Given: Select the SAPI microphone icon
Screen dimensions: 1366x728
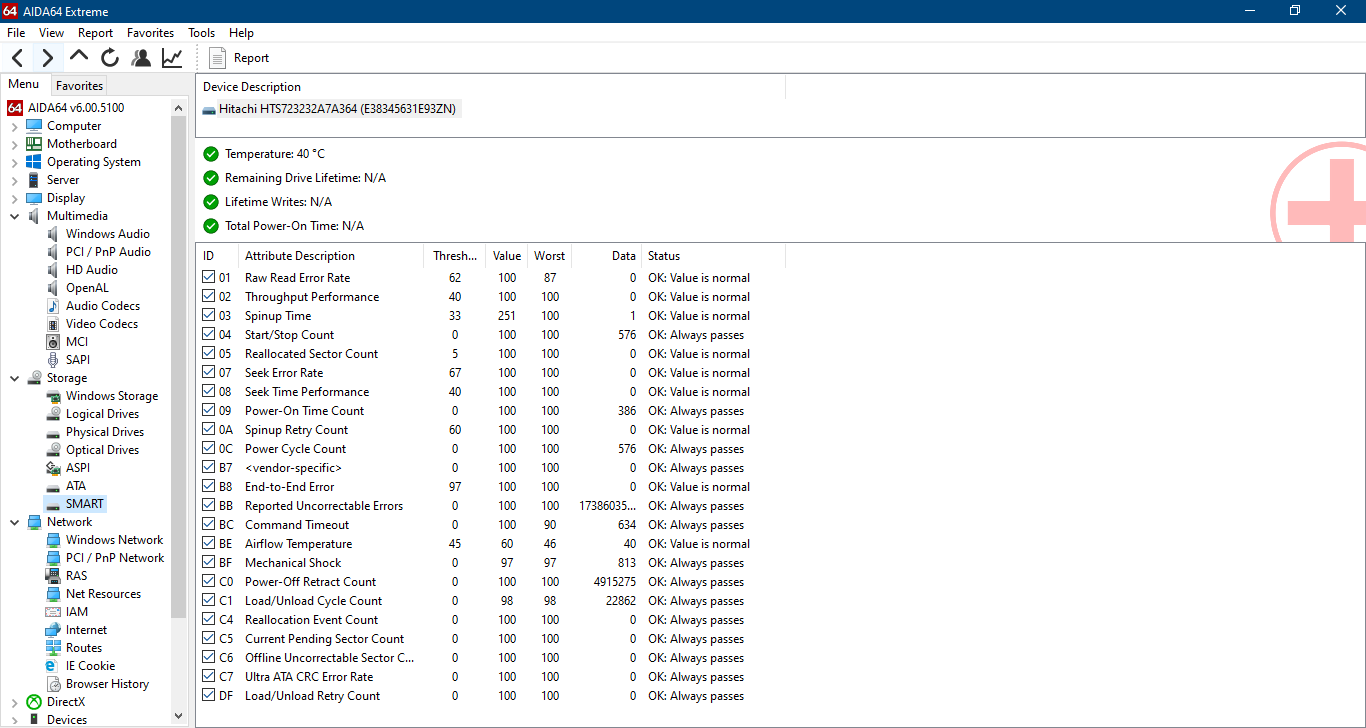Looking at the screenshot, I should click(53, 360).
